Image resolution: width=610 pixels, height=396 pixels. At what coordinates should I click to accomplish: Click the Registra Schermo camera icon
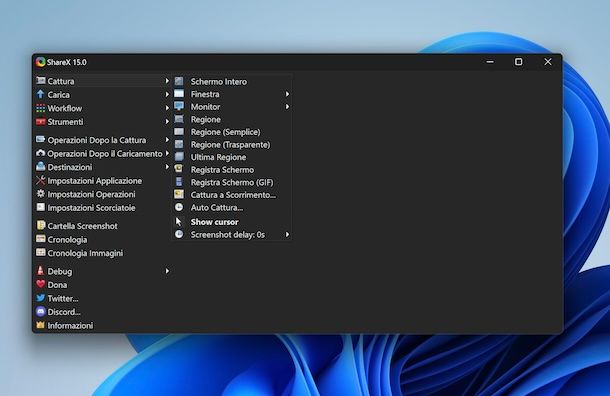pos(179,169)
